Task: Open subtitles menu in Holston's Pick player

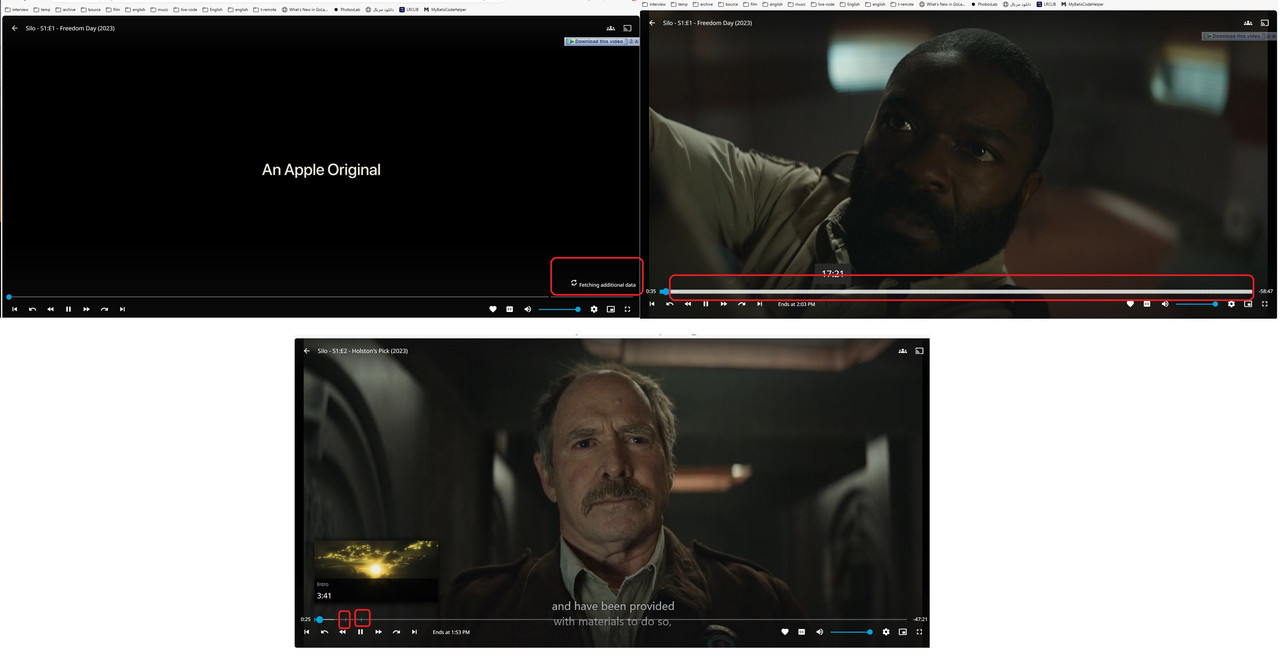Action: 802,632
